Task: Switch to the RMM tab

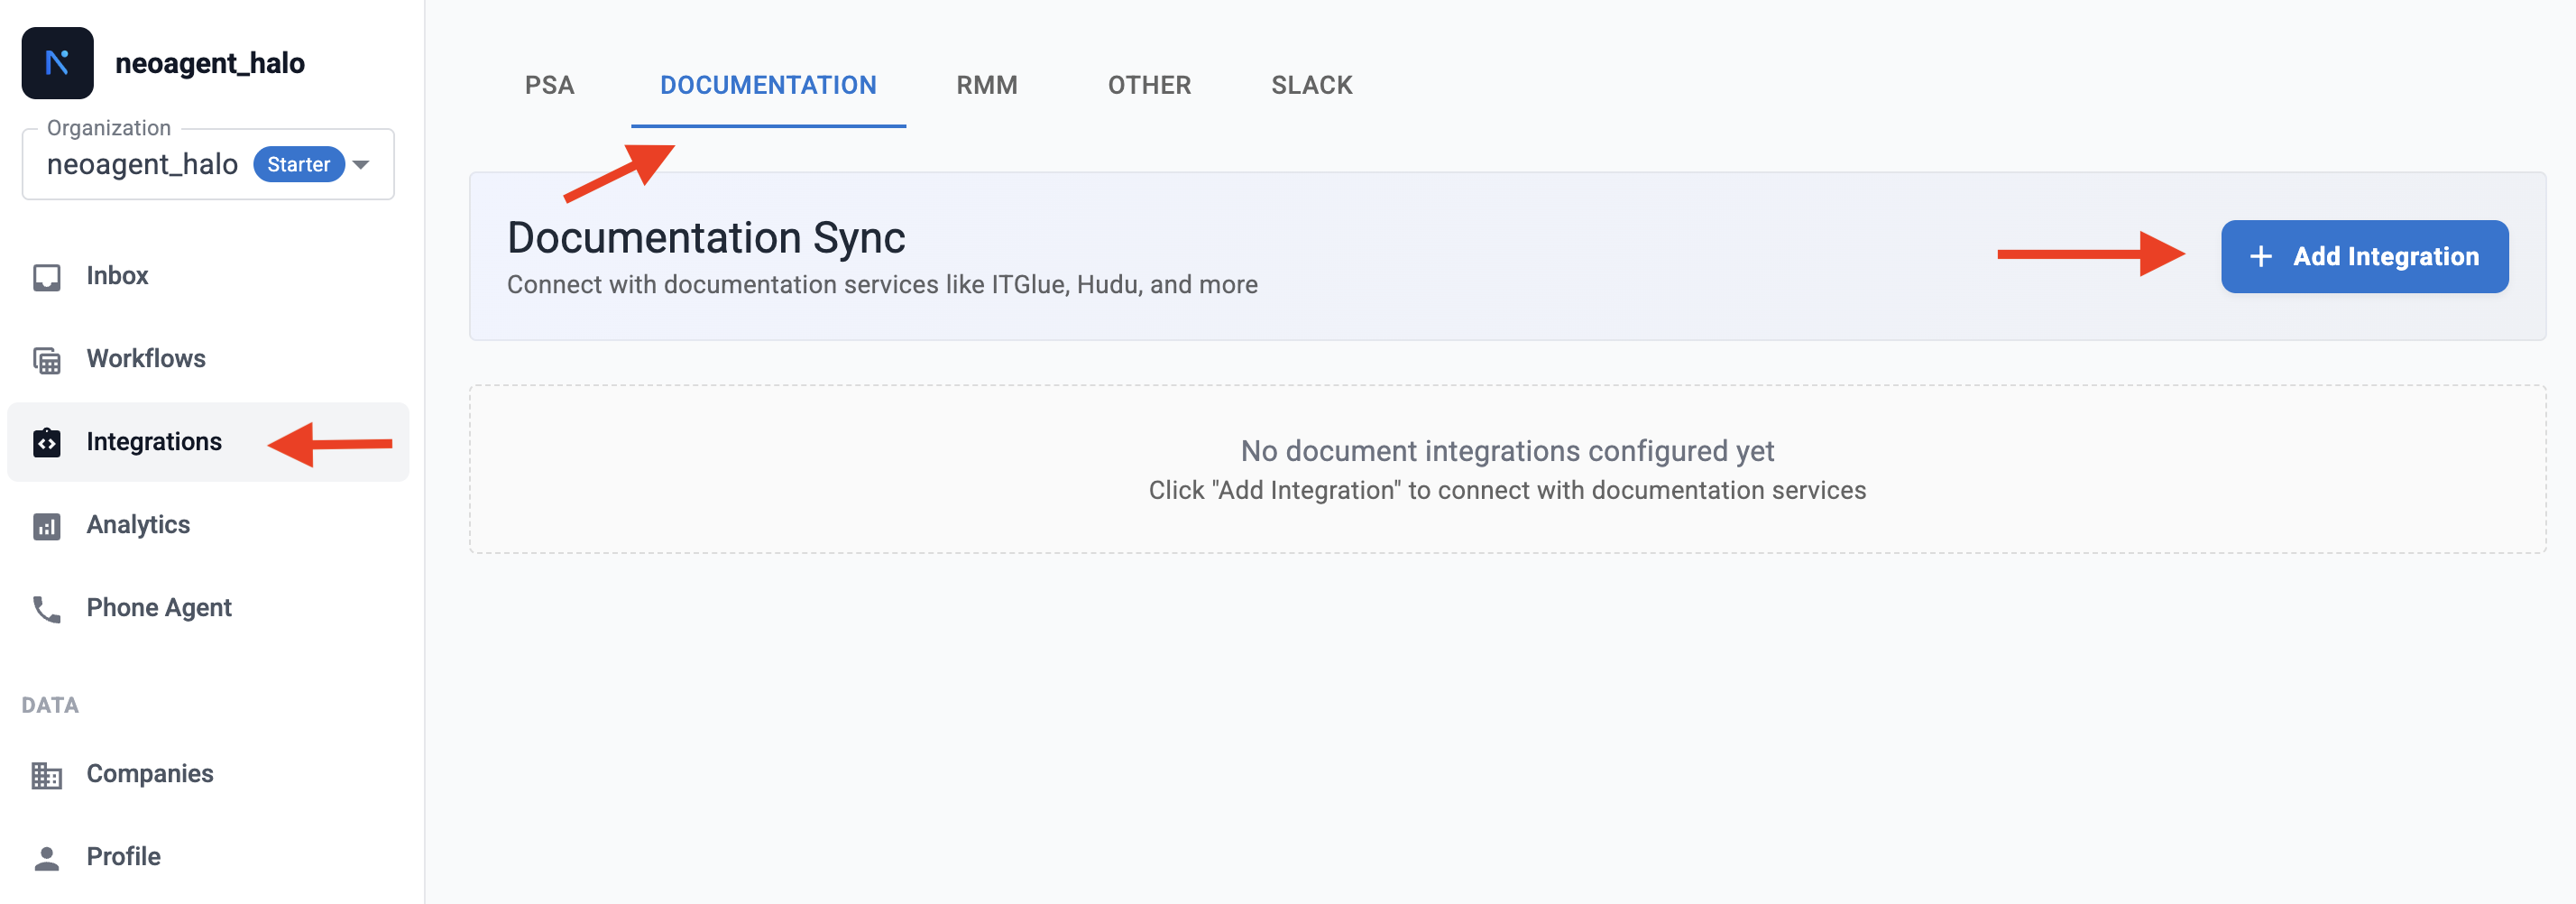Action: [986, 85]
